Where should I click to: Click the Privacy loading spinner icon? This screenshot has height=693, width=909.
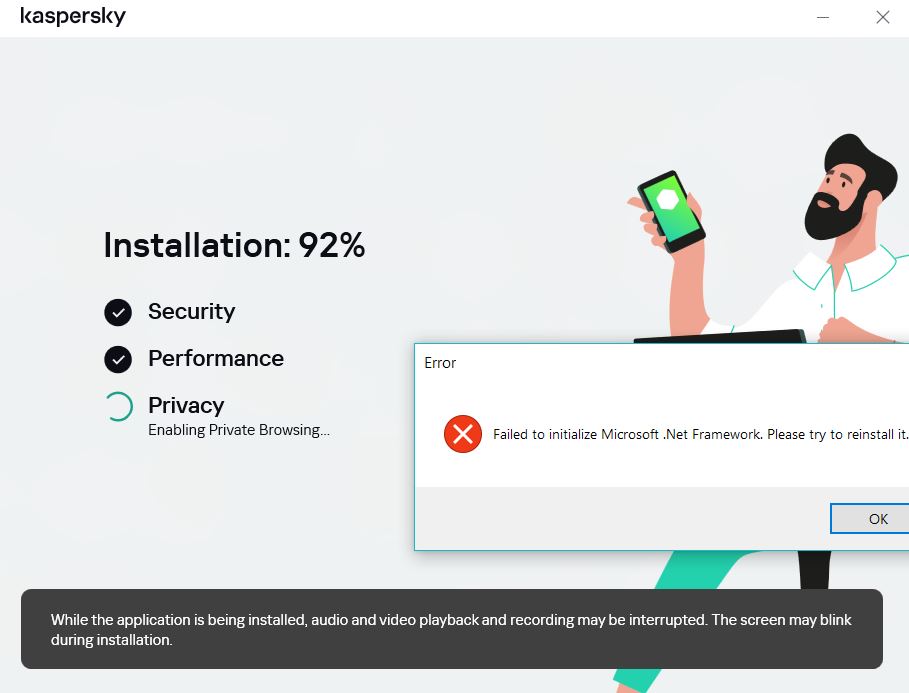(x=118, y=407)
